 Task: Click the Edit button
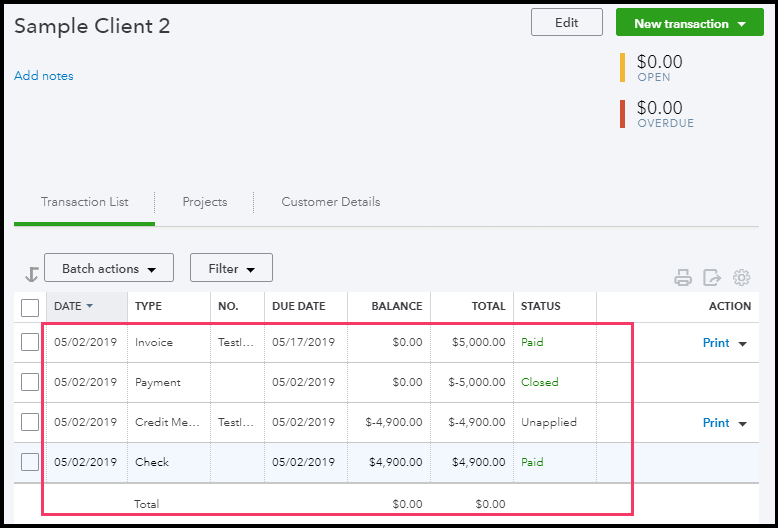566,23
